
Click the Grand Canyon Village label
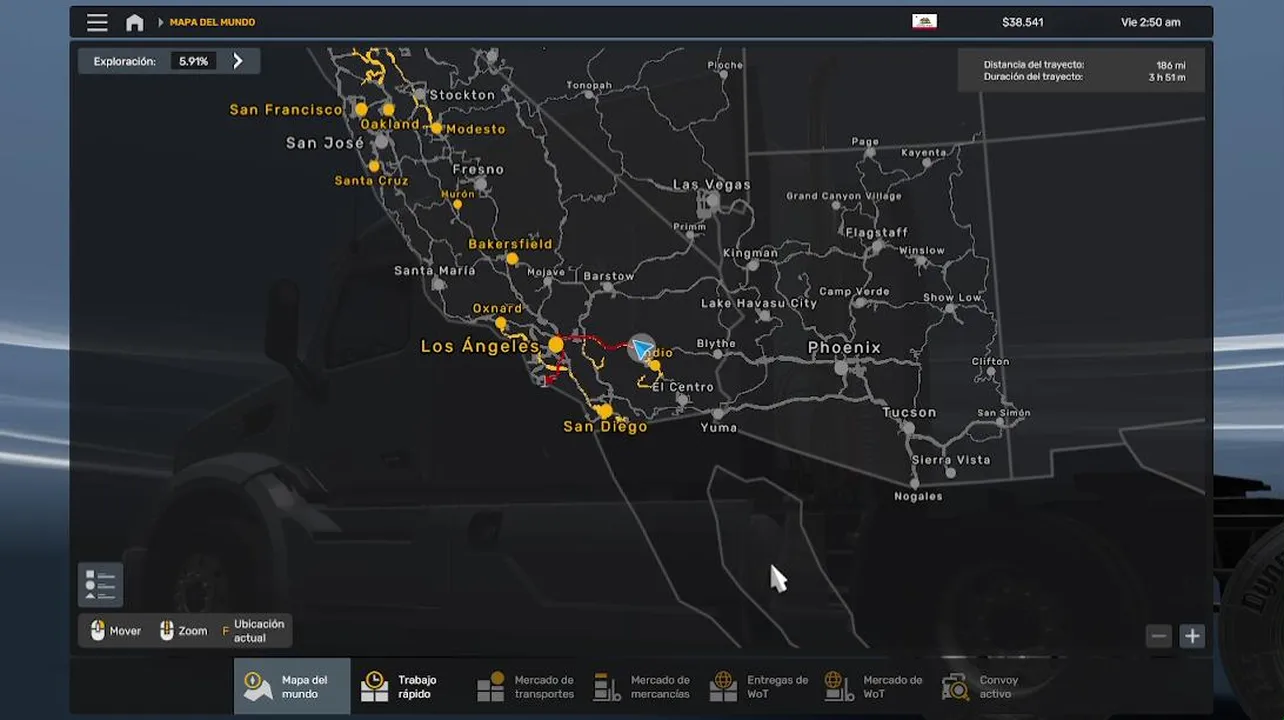pos(844,196)
